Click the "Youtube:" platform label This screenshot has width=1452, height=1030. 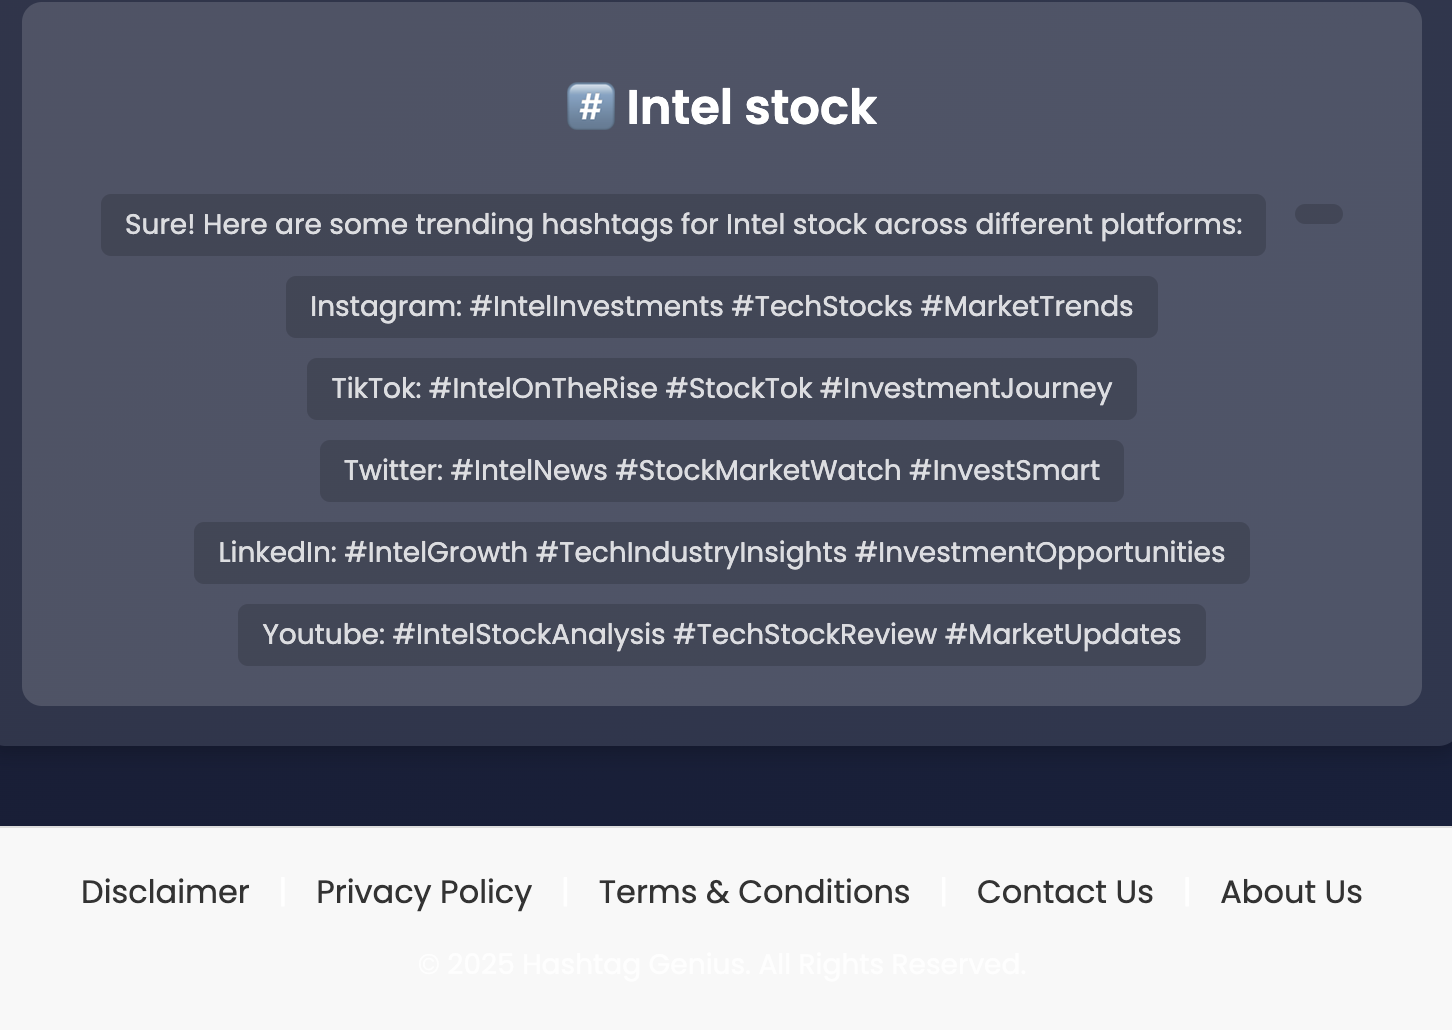pyautogui.click(x=323, y=635)
